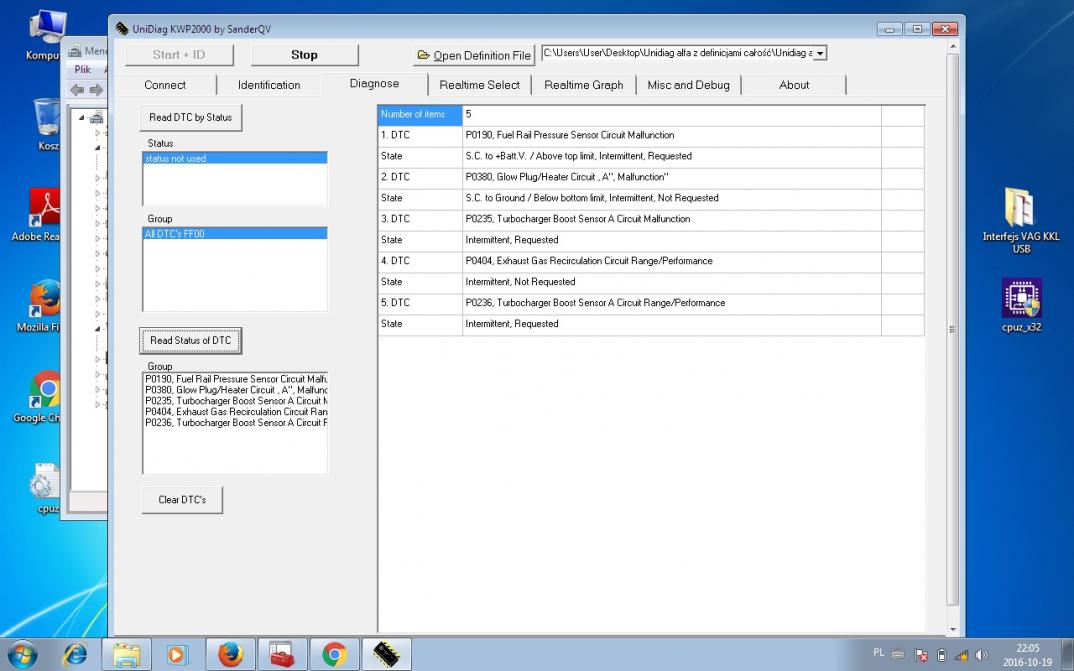Click the volume speaker tray icon
1074x671 pixels.
click(x=981, y=655)
